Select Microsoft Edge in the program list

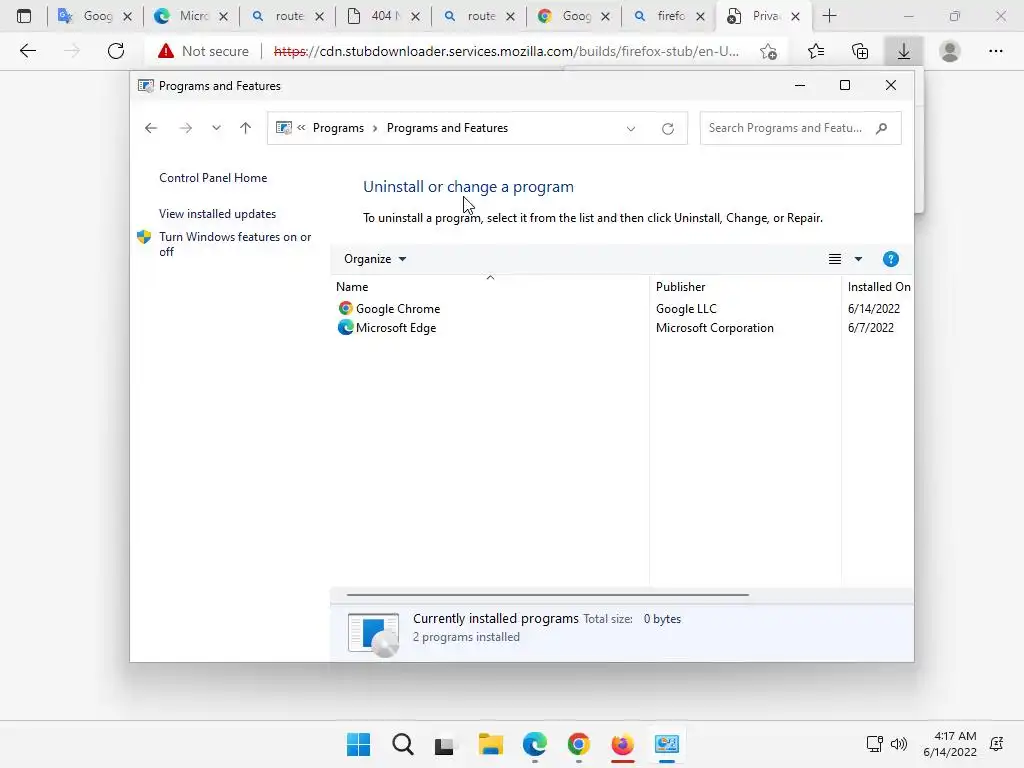pyautogui.click(x=396, y=328)
